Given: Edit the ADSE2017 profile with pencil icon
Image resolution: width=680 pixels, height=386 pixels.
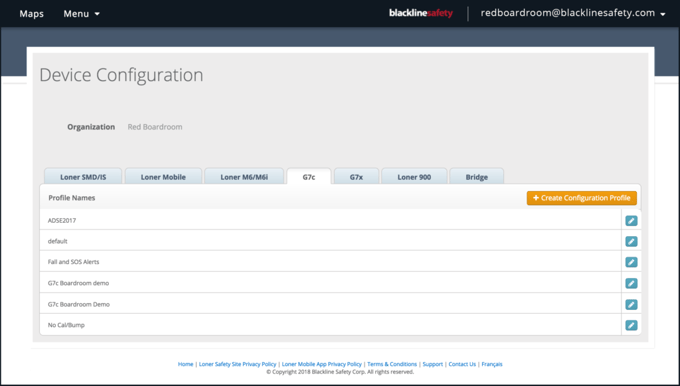Looking at the screenshot, I should [631, 221].
